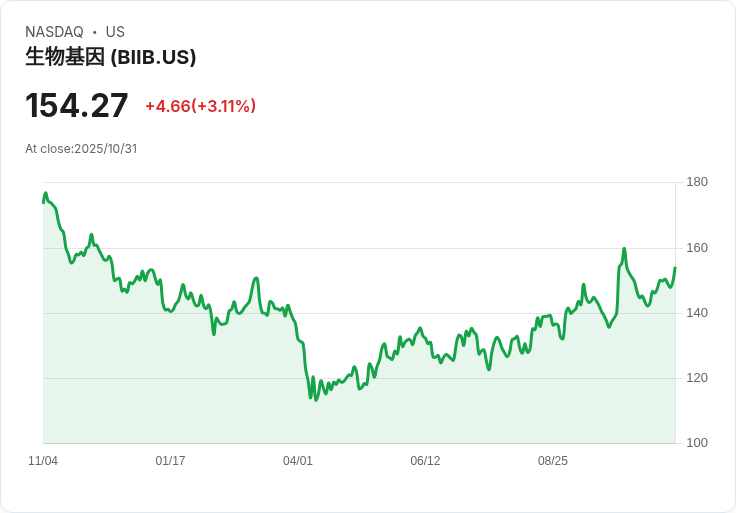
Task: Click the 01/17 x-axis date label
Action: tap(170, 460)
